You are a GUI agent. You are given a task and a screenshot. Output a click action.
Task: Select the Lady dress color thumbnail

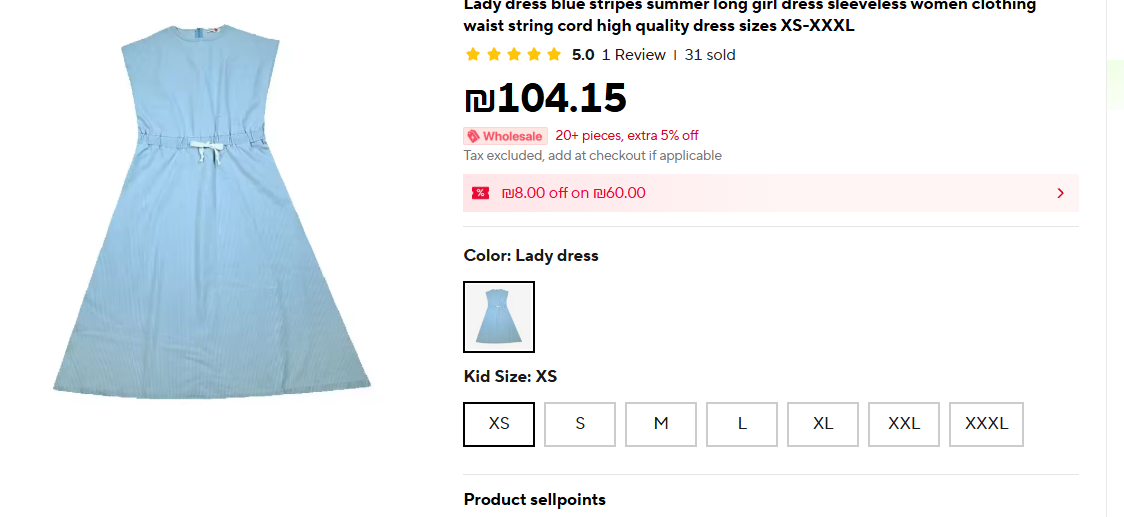[499, 317]
